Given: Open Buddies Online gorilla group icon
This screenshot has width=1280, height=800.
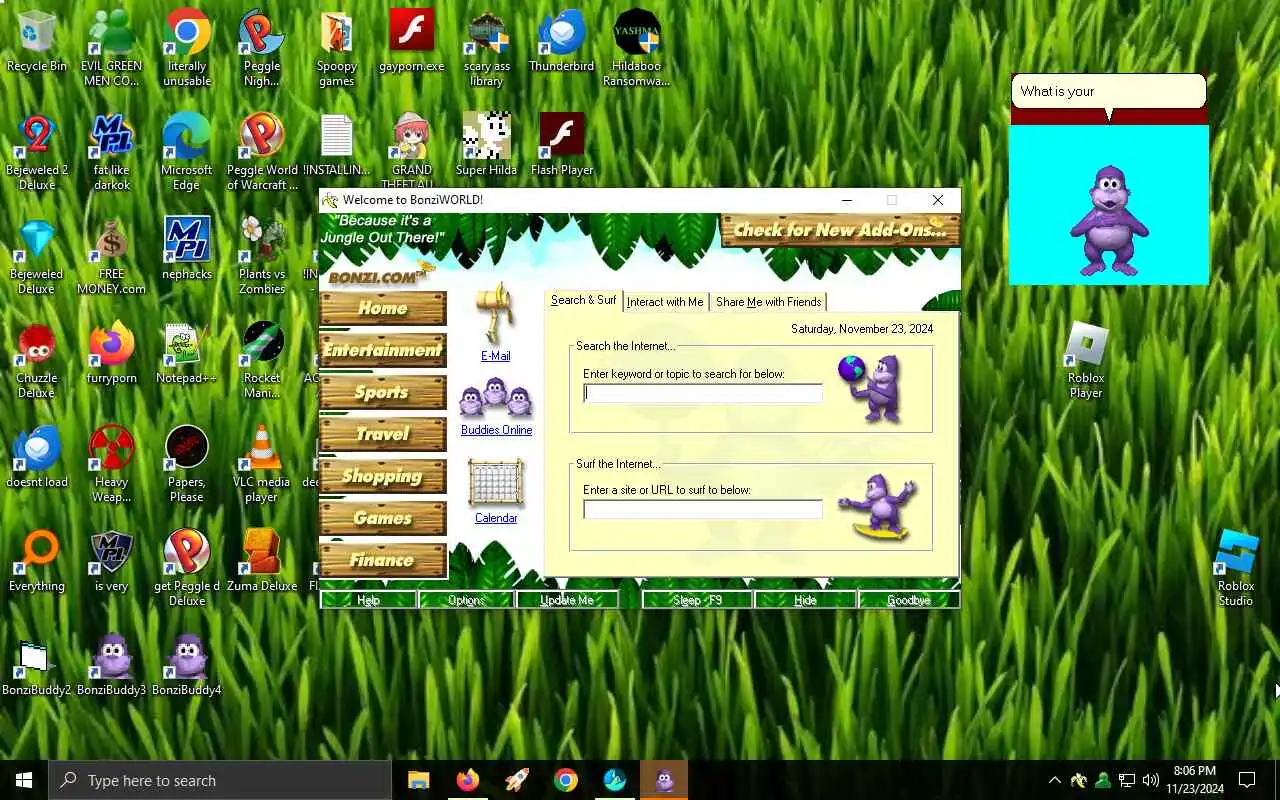Looking at the screenshot, I should coord(496,399).
